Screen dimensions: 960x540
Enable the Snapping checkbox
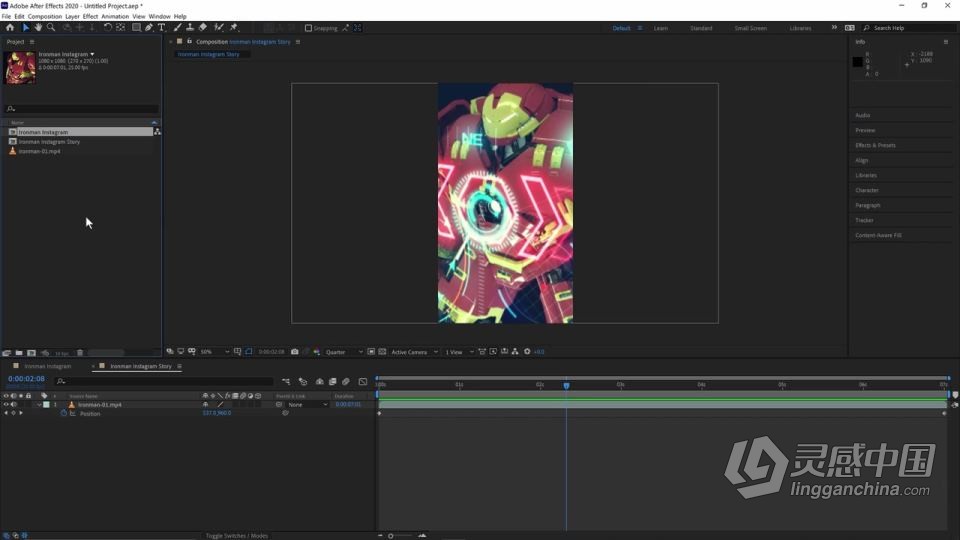click(x=309, y=28)
